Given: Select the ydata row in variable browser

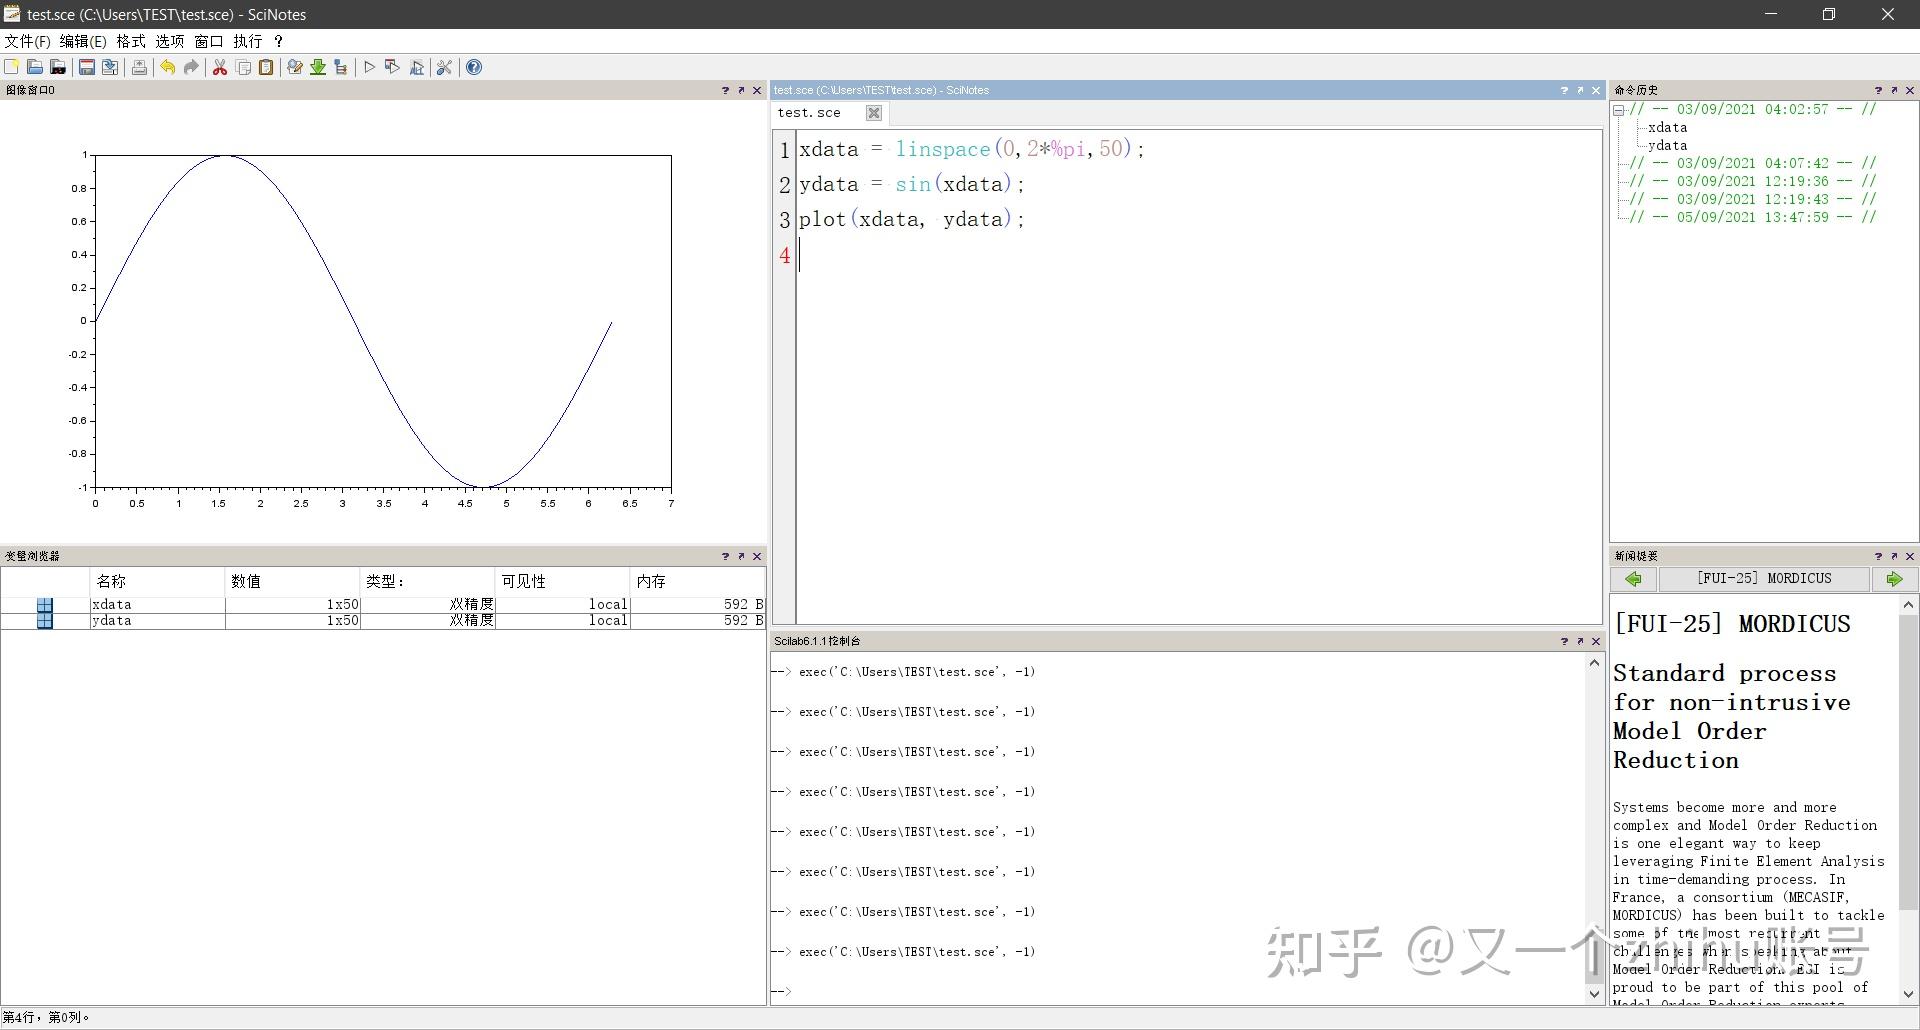Looking at the screenshot, I should tap(383, 621).
